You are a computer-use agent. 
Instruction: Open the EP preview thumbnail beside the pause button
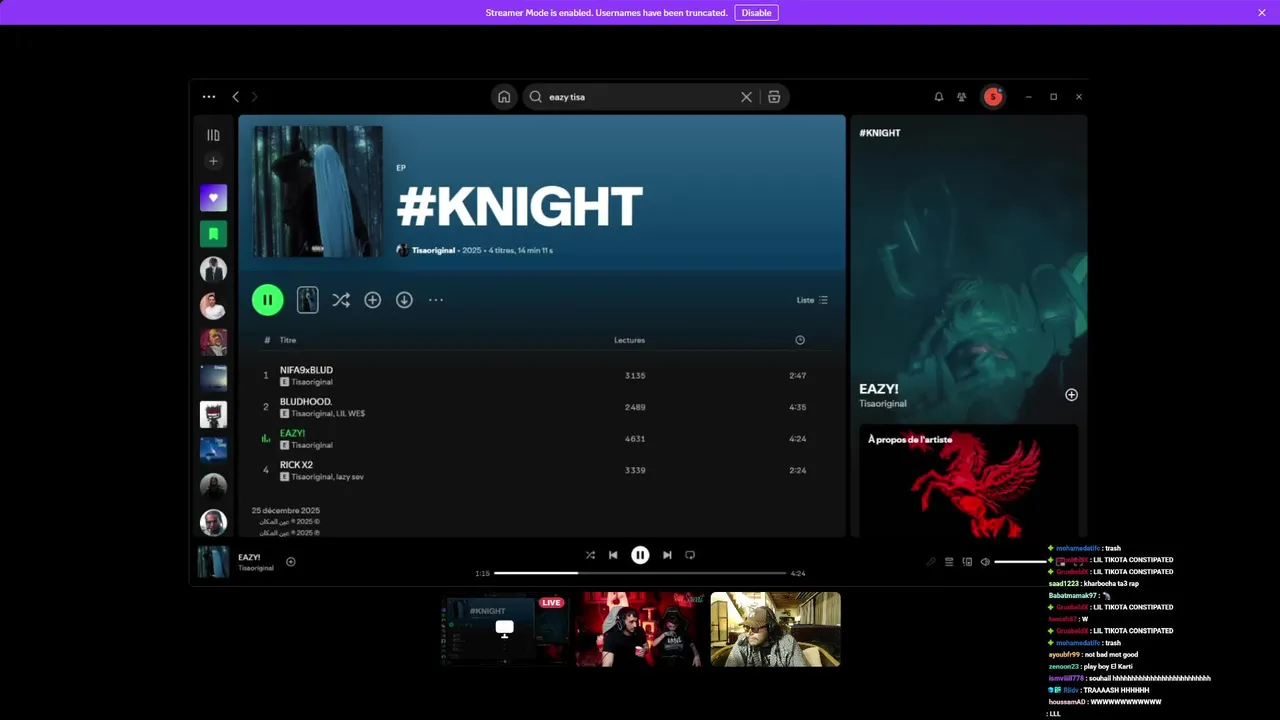pyautogui.click(x=308, y=300)
